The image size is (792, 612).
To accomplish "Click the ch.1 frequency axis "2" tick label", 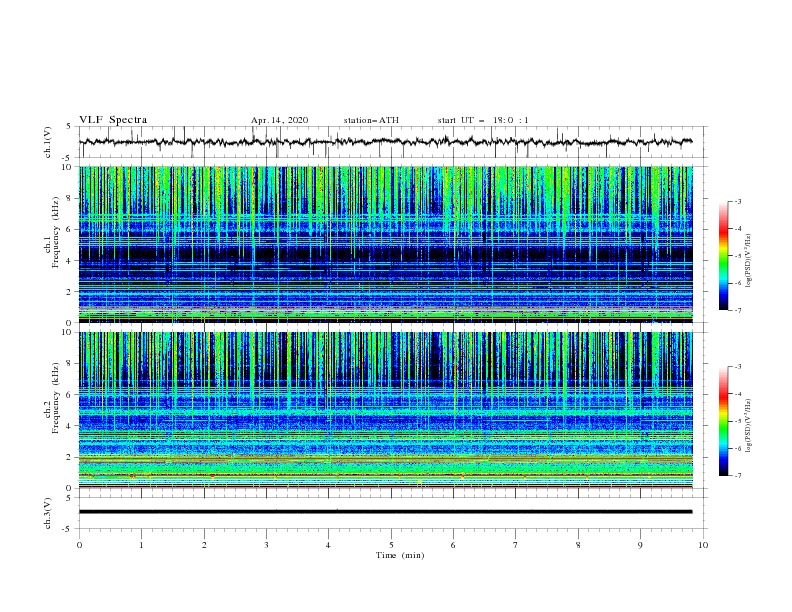I will click(71, 291).
